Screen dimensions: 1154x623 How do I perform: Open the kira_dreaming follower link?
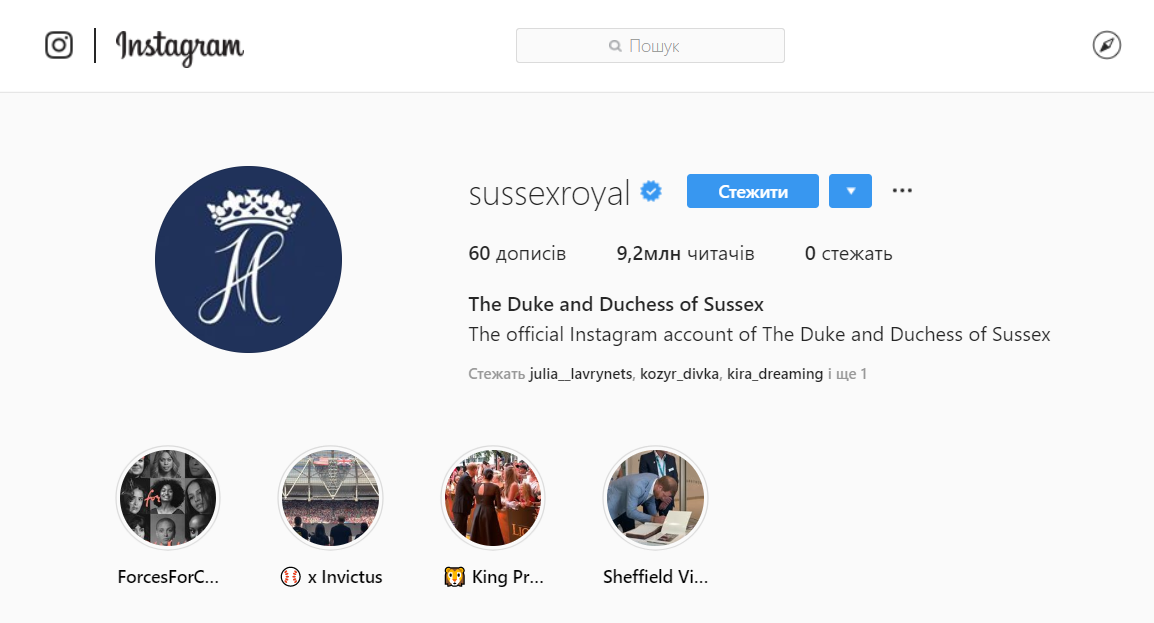pos(775,374)
